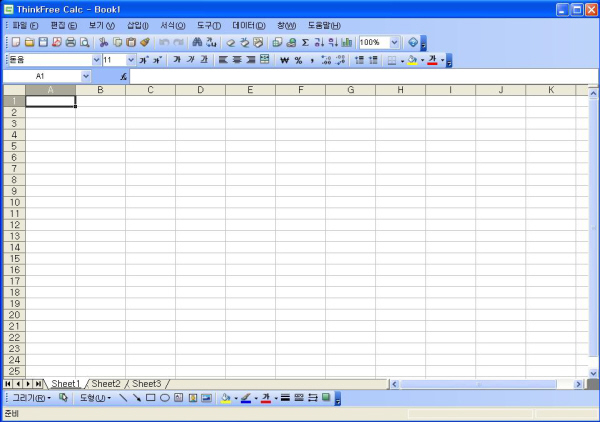Click the Help diamond icon
The image size is (600, 422).
coord(413,42)
